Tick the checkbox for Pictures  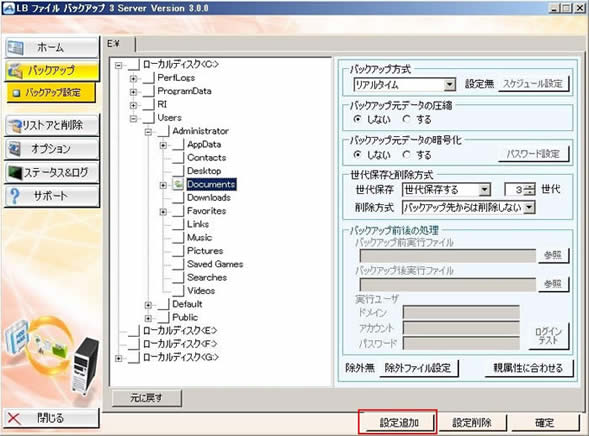[178, 251]
